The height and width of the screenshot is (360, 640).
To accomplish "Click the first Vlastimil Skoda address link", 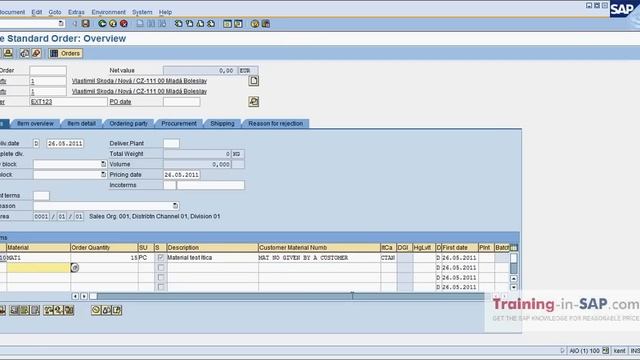I will tap(139, 81).
